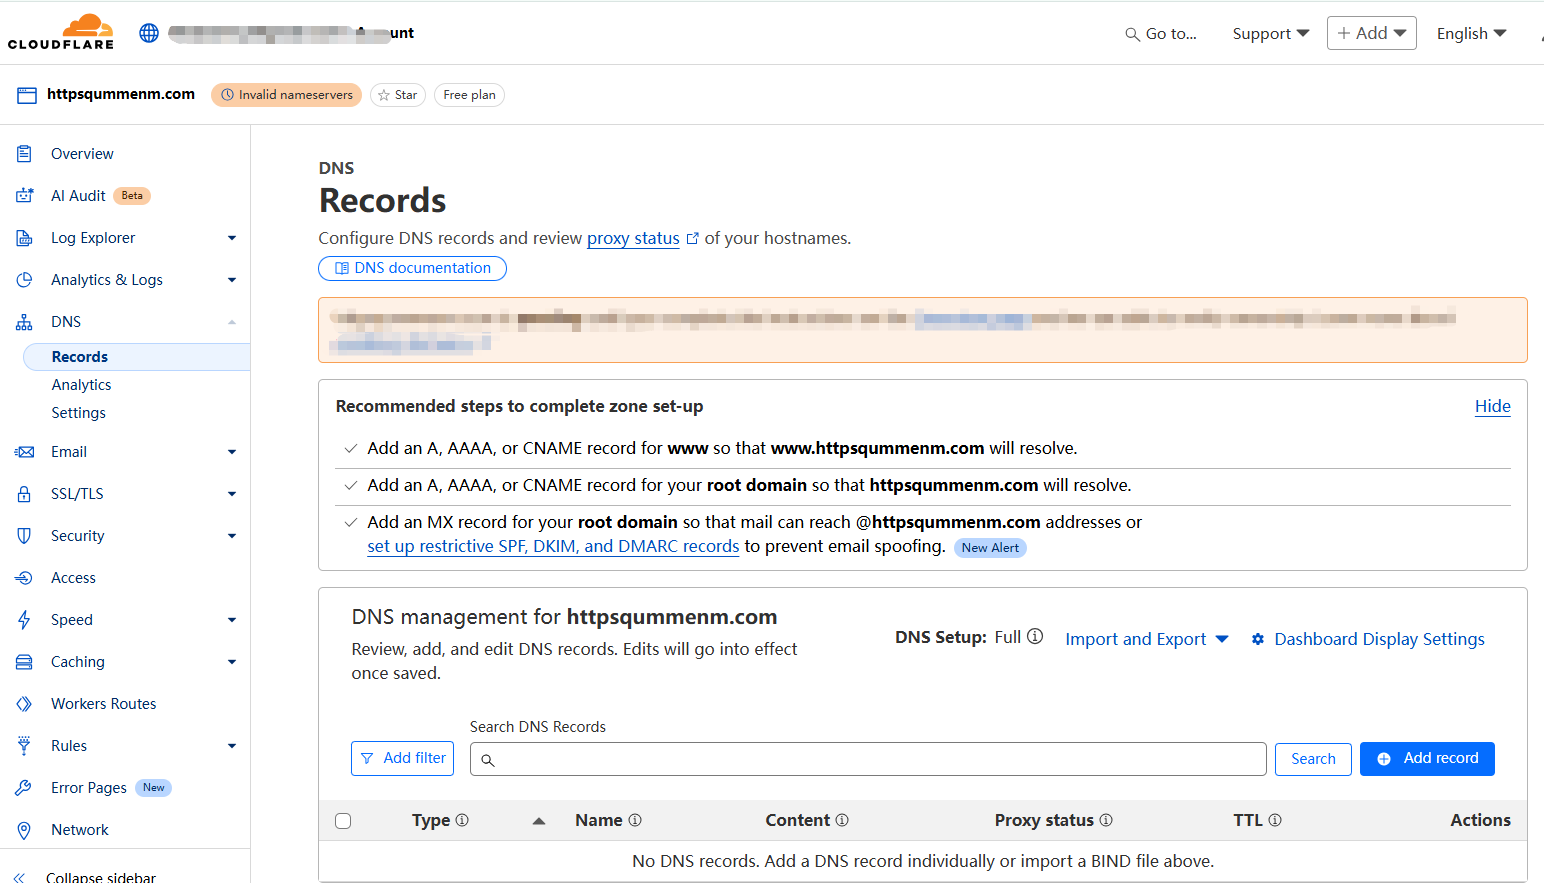Click the Dashboard Display Settings gear icon
The height and width of the screenshot is (883, 1544).
[x=1258, y=639]
